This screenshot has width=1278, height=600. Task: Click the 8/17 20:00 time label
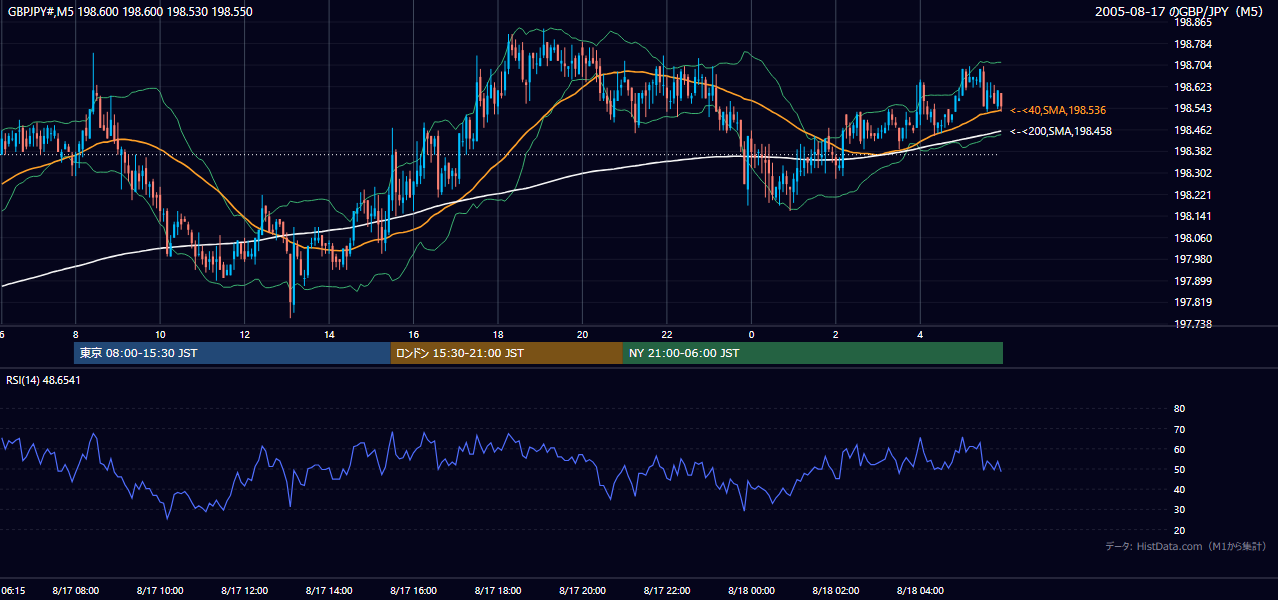tap(582, 590)
